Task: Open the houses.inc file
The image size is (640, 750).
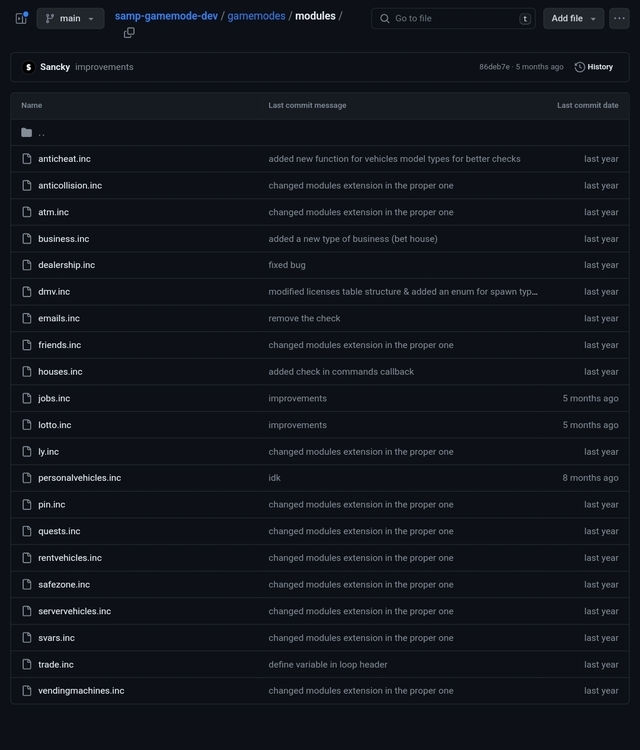Action: pyautogui.click(x=60, y=372)
